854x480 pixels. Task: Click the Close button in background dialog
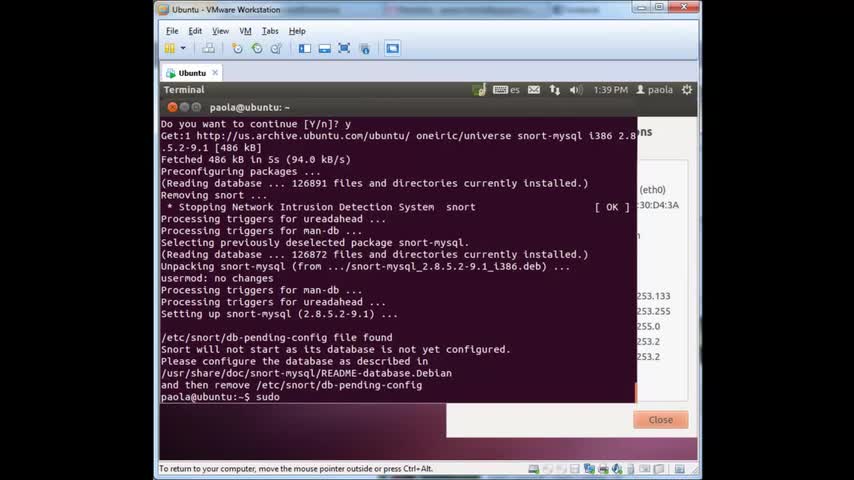click(x=661, y=420)
